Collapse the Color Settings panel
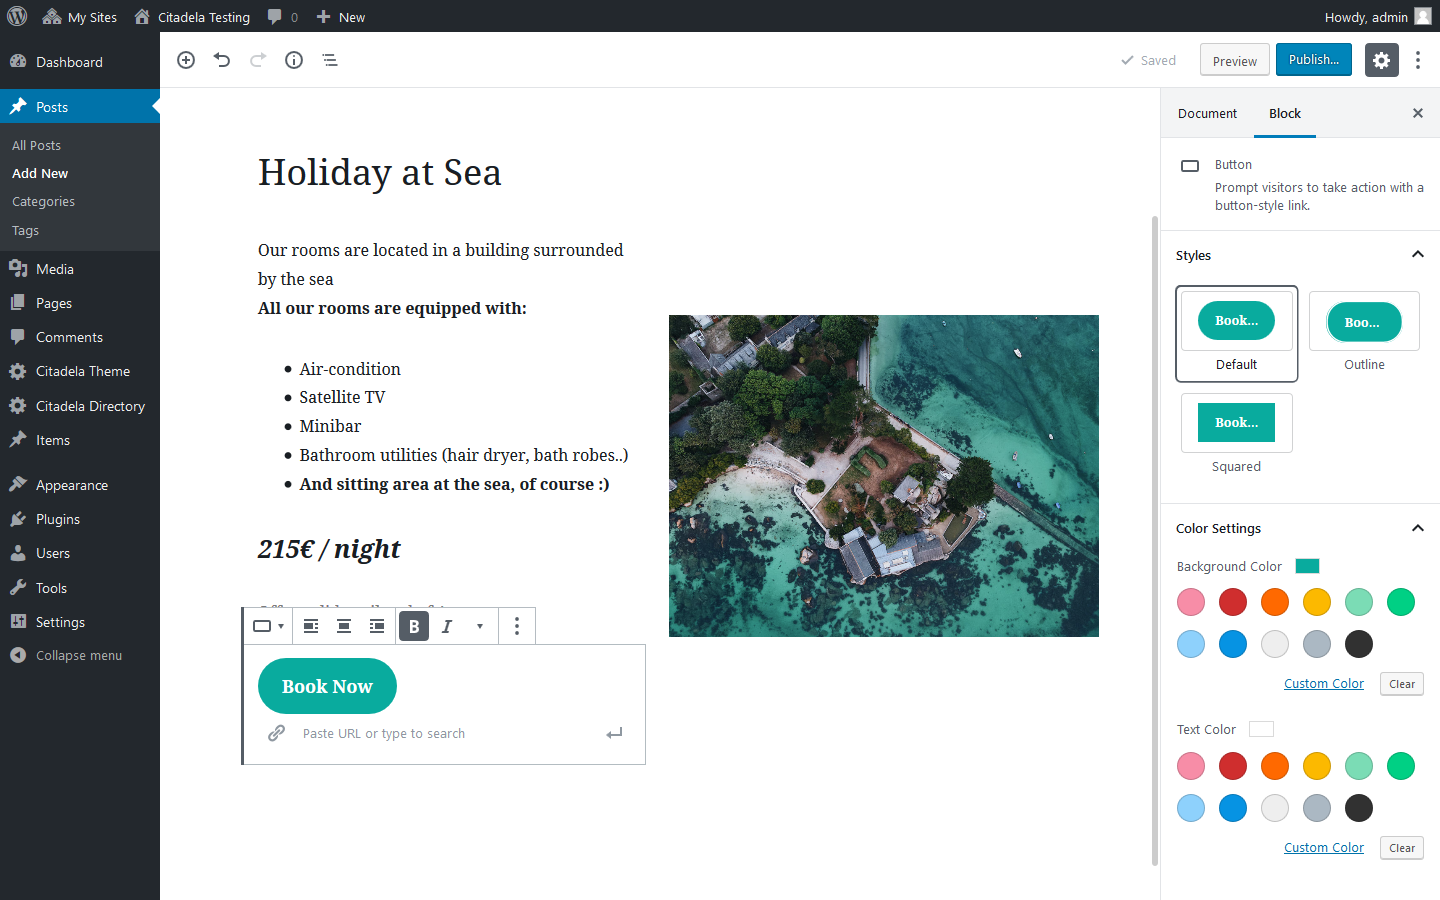The image size is (1440, 900). [1417, 528]
